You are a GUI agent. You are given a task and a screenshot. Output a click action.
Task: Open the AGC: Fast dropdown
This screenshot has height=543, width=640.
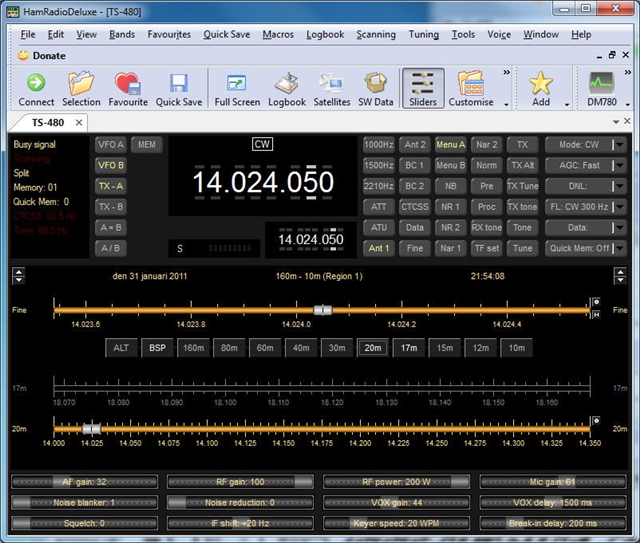click(620, 165)
